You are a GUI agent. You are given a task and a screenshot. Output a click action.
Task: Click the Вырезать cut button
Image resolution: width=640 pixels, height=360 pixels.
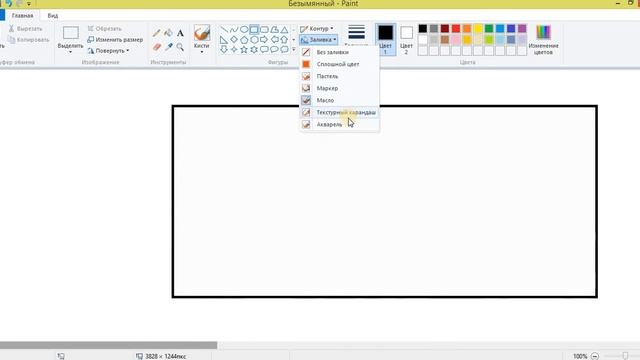(x=25, y=29)
